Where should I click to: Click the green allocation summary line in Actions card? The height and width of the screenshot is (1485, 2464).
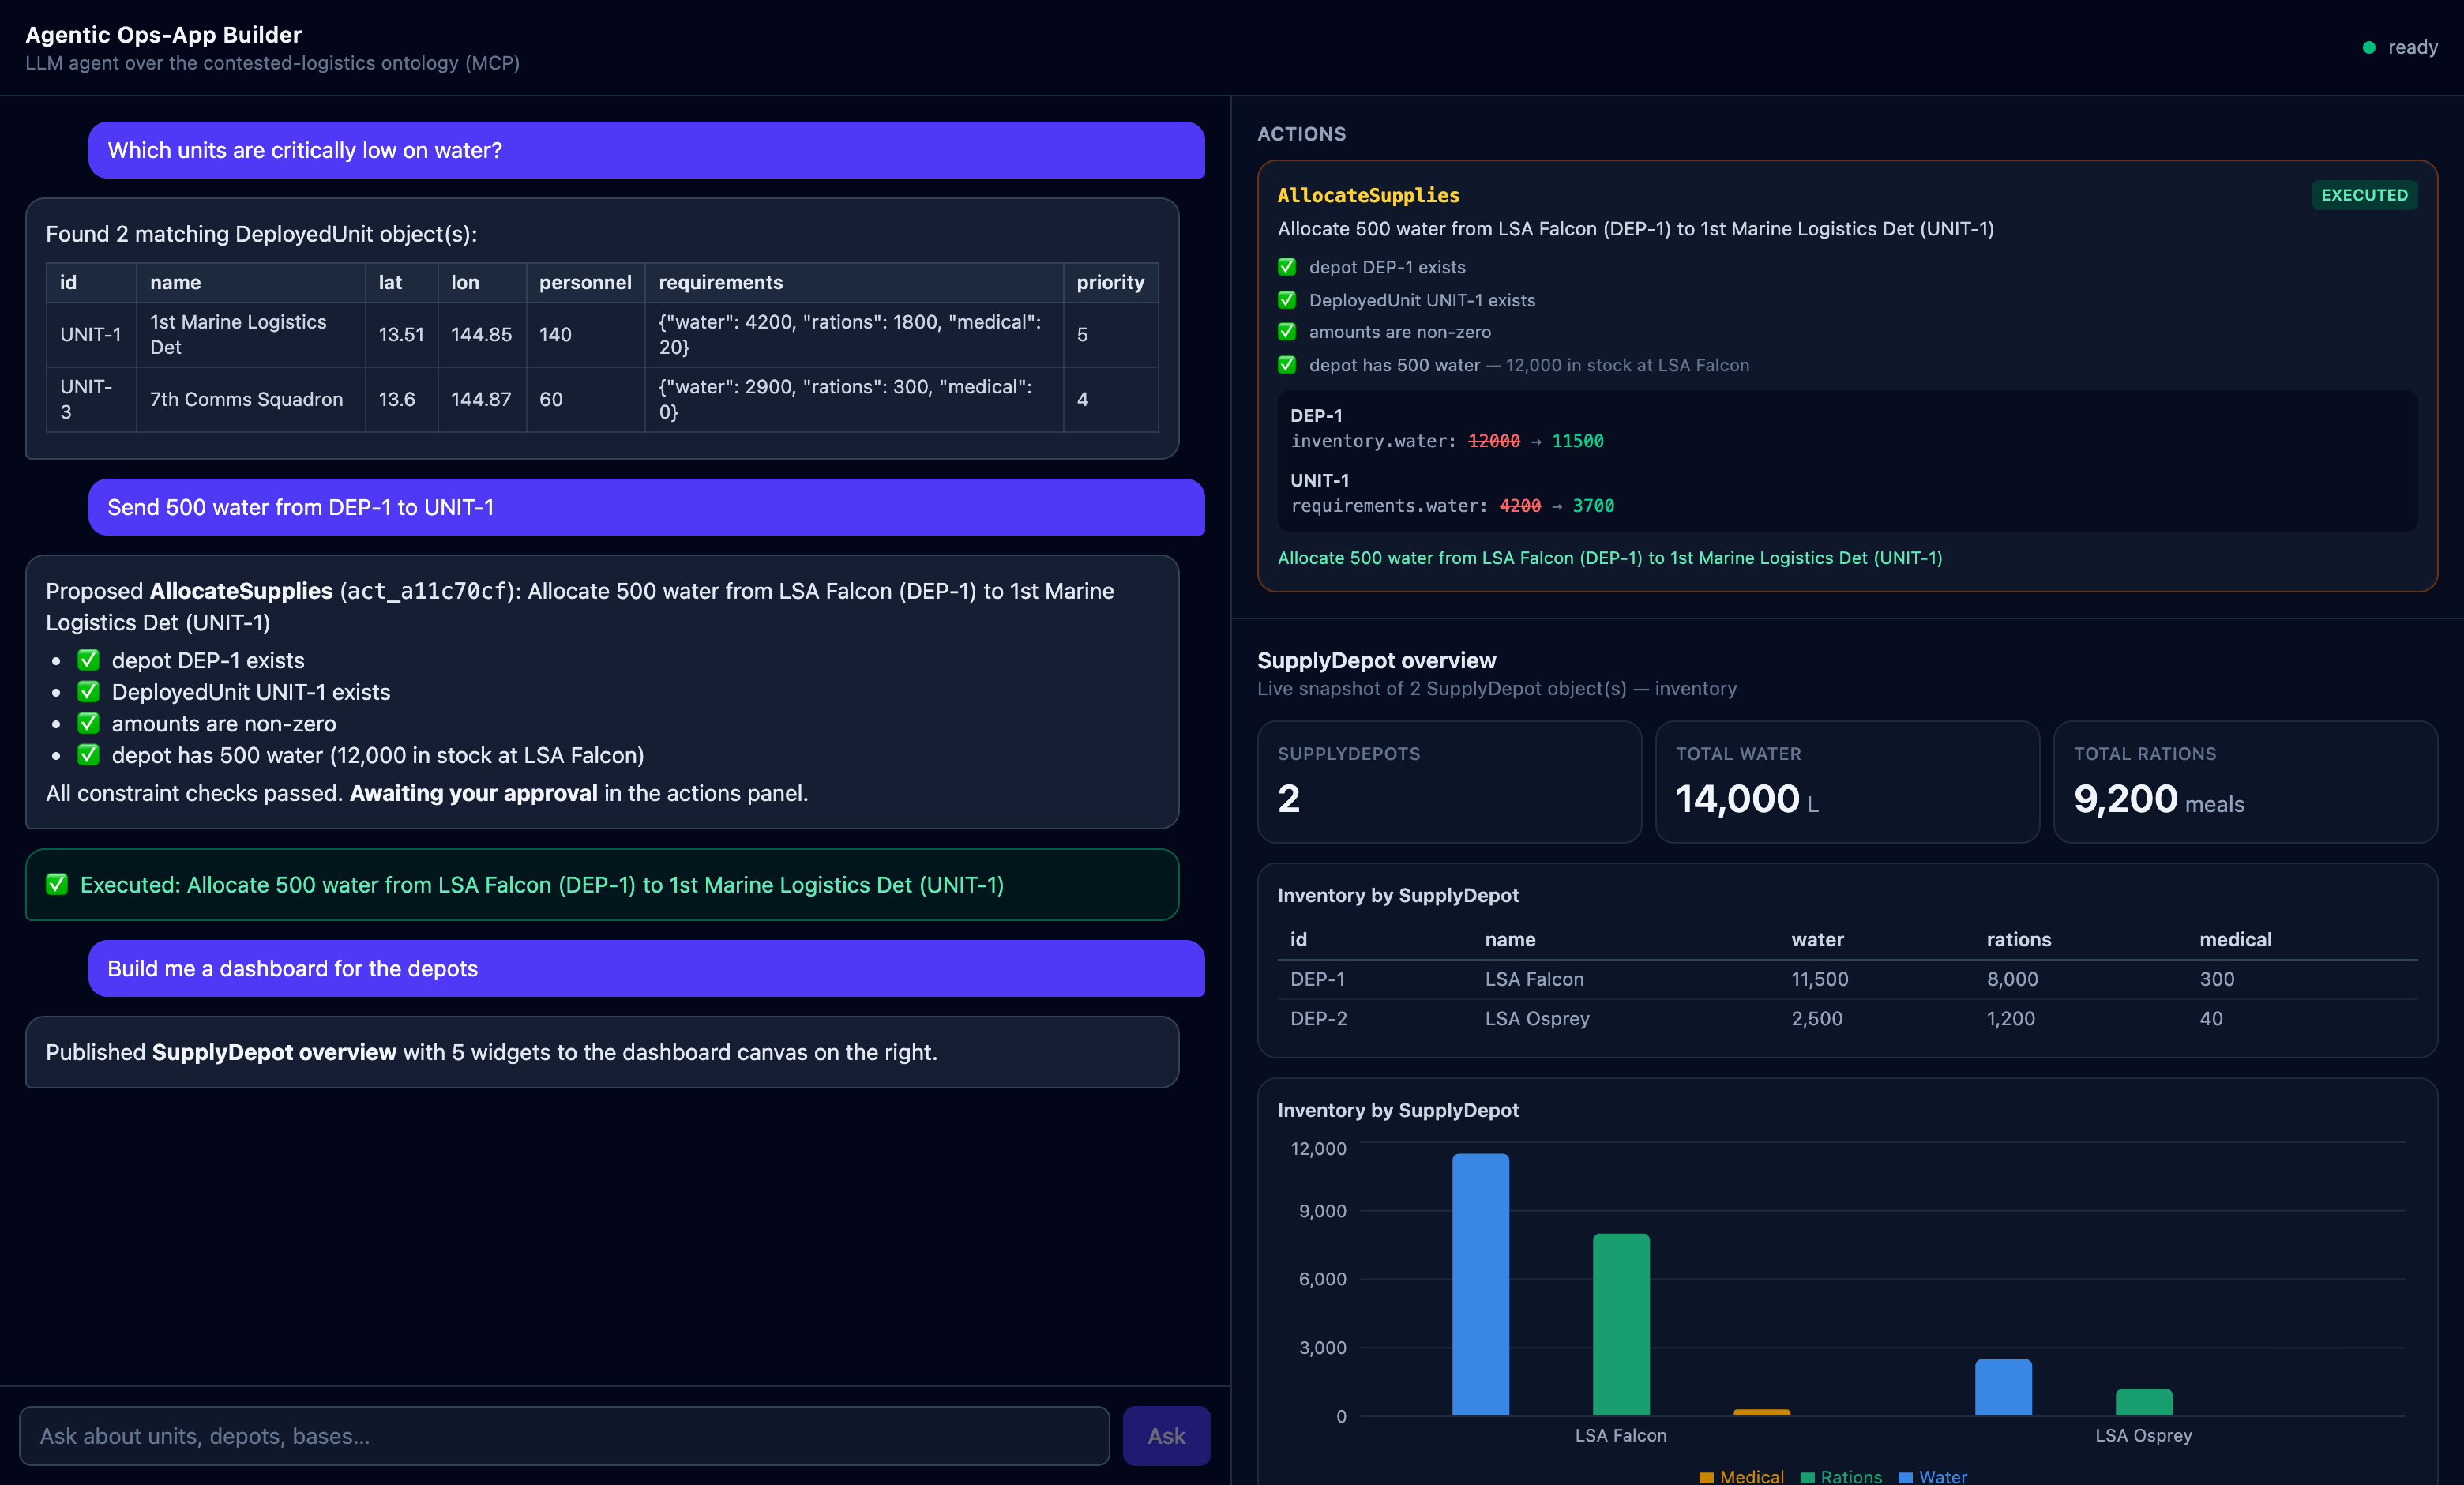tap(1609, 558)
